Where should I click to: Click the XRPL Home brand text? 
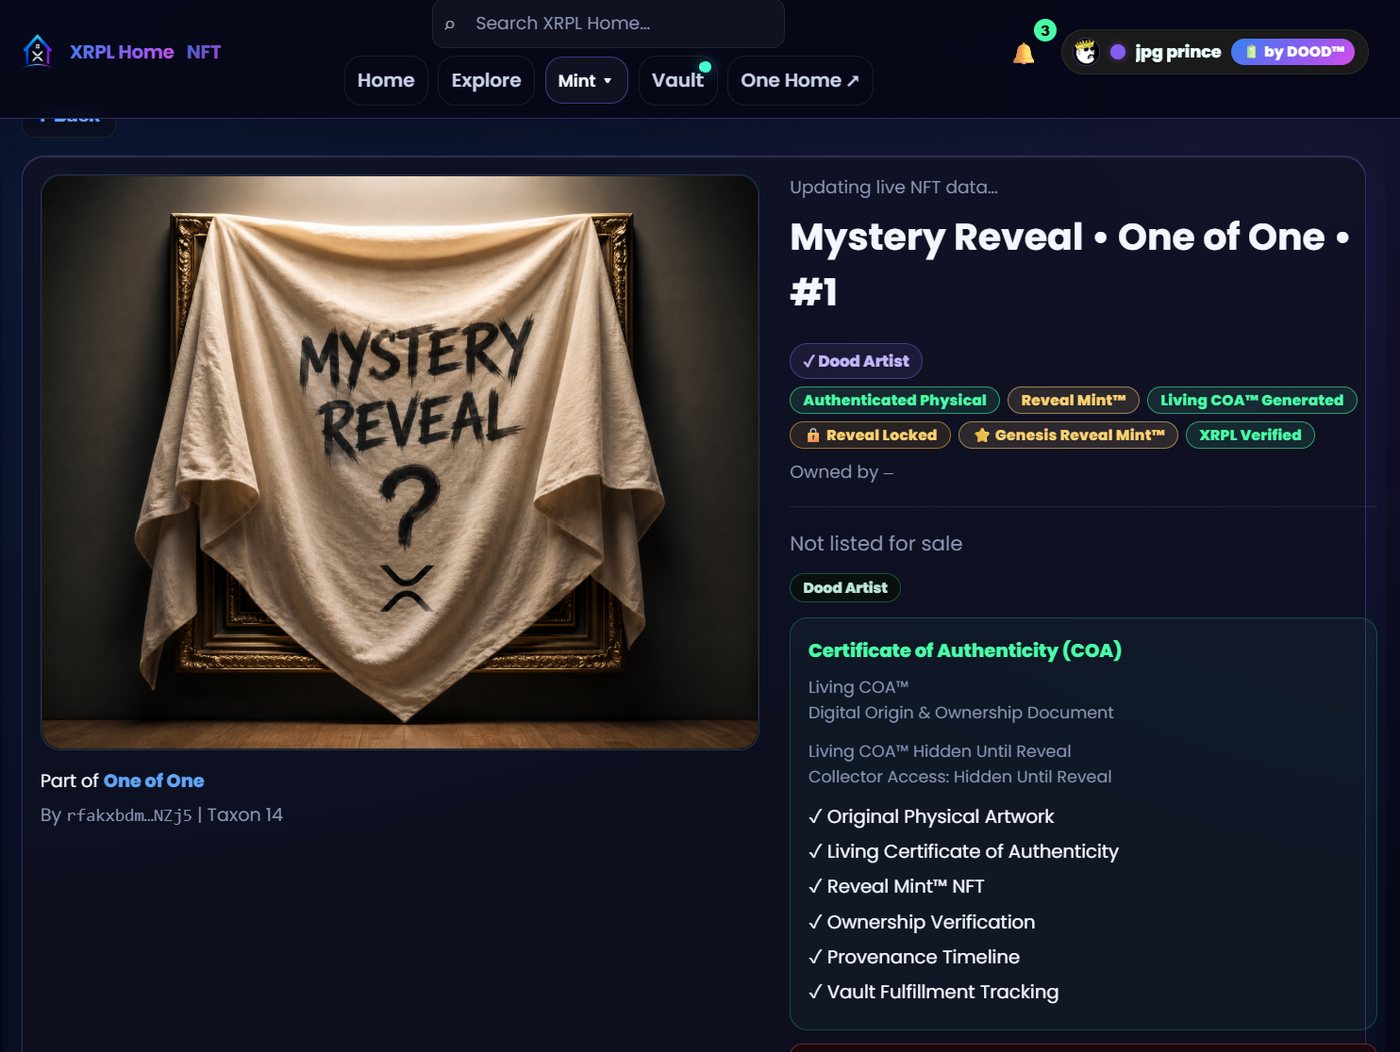coord(122,52)
